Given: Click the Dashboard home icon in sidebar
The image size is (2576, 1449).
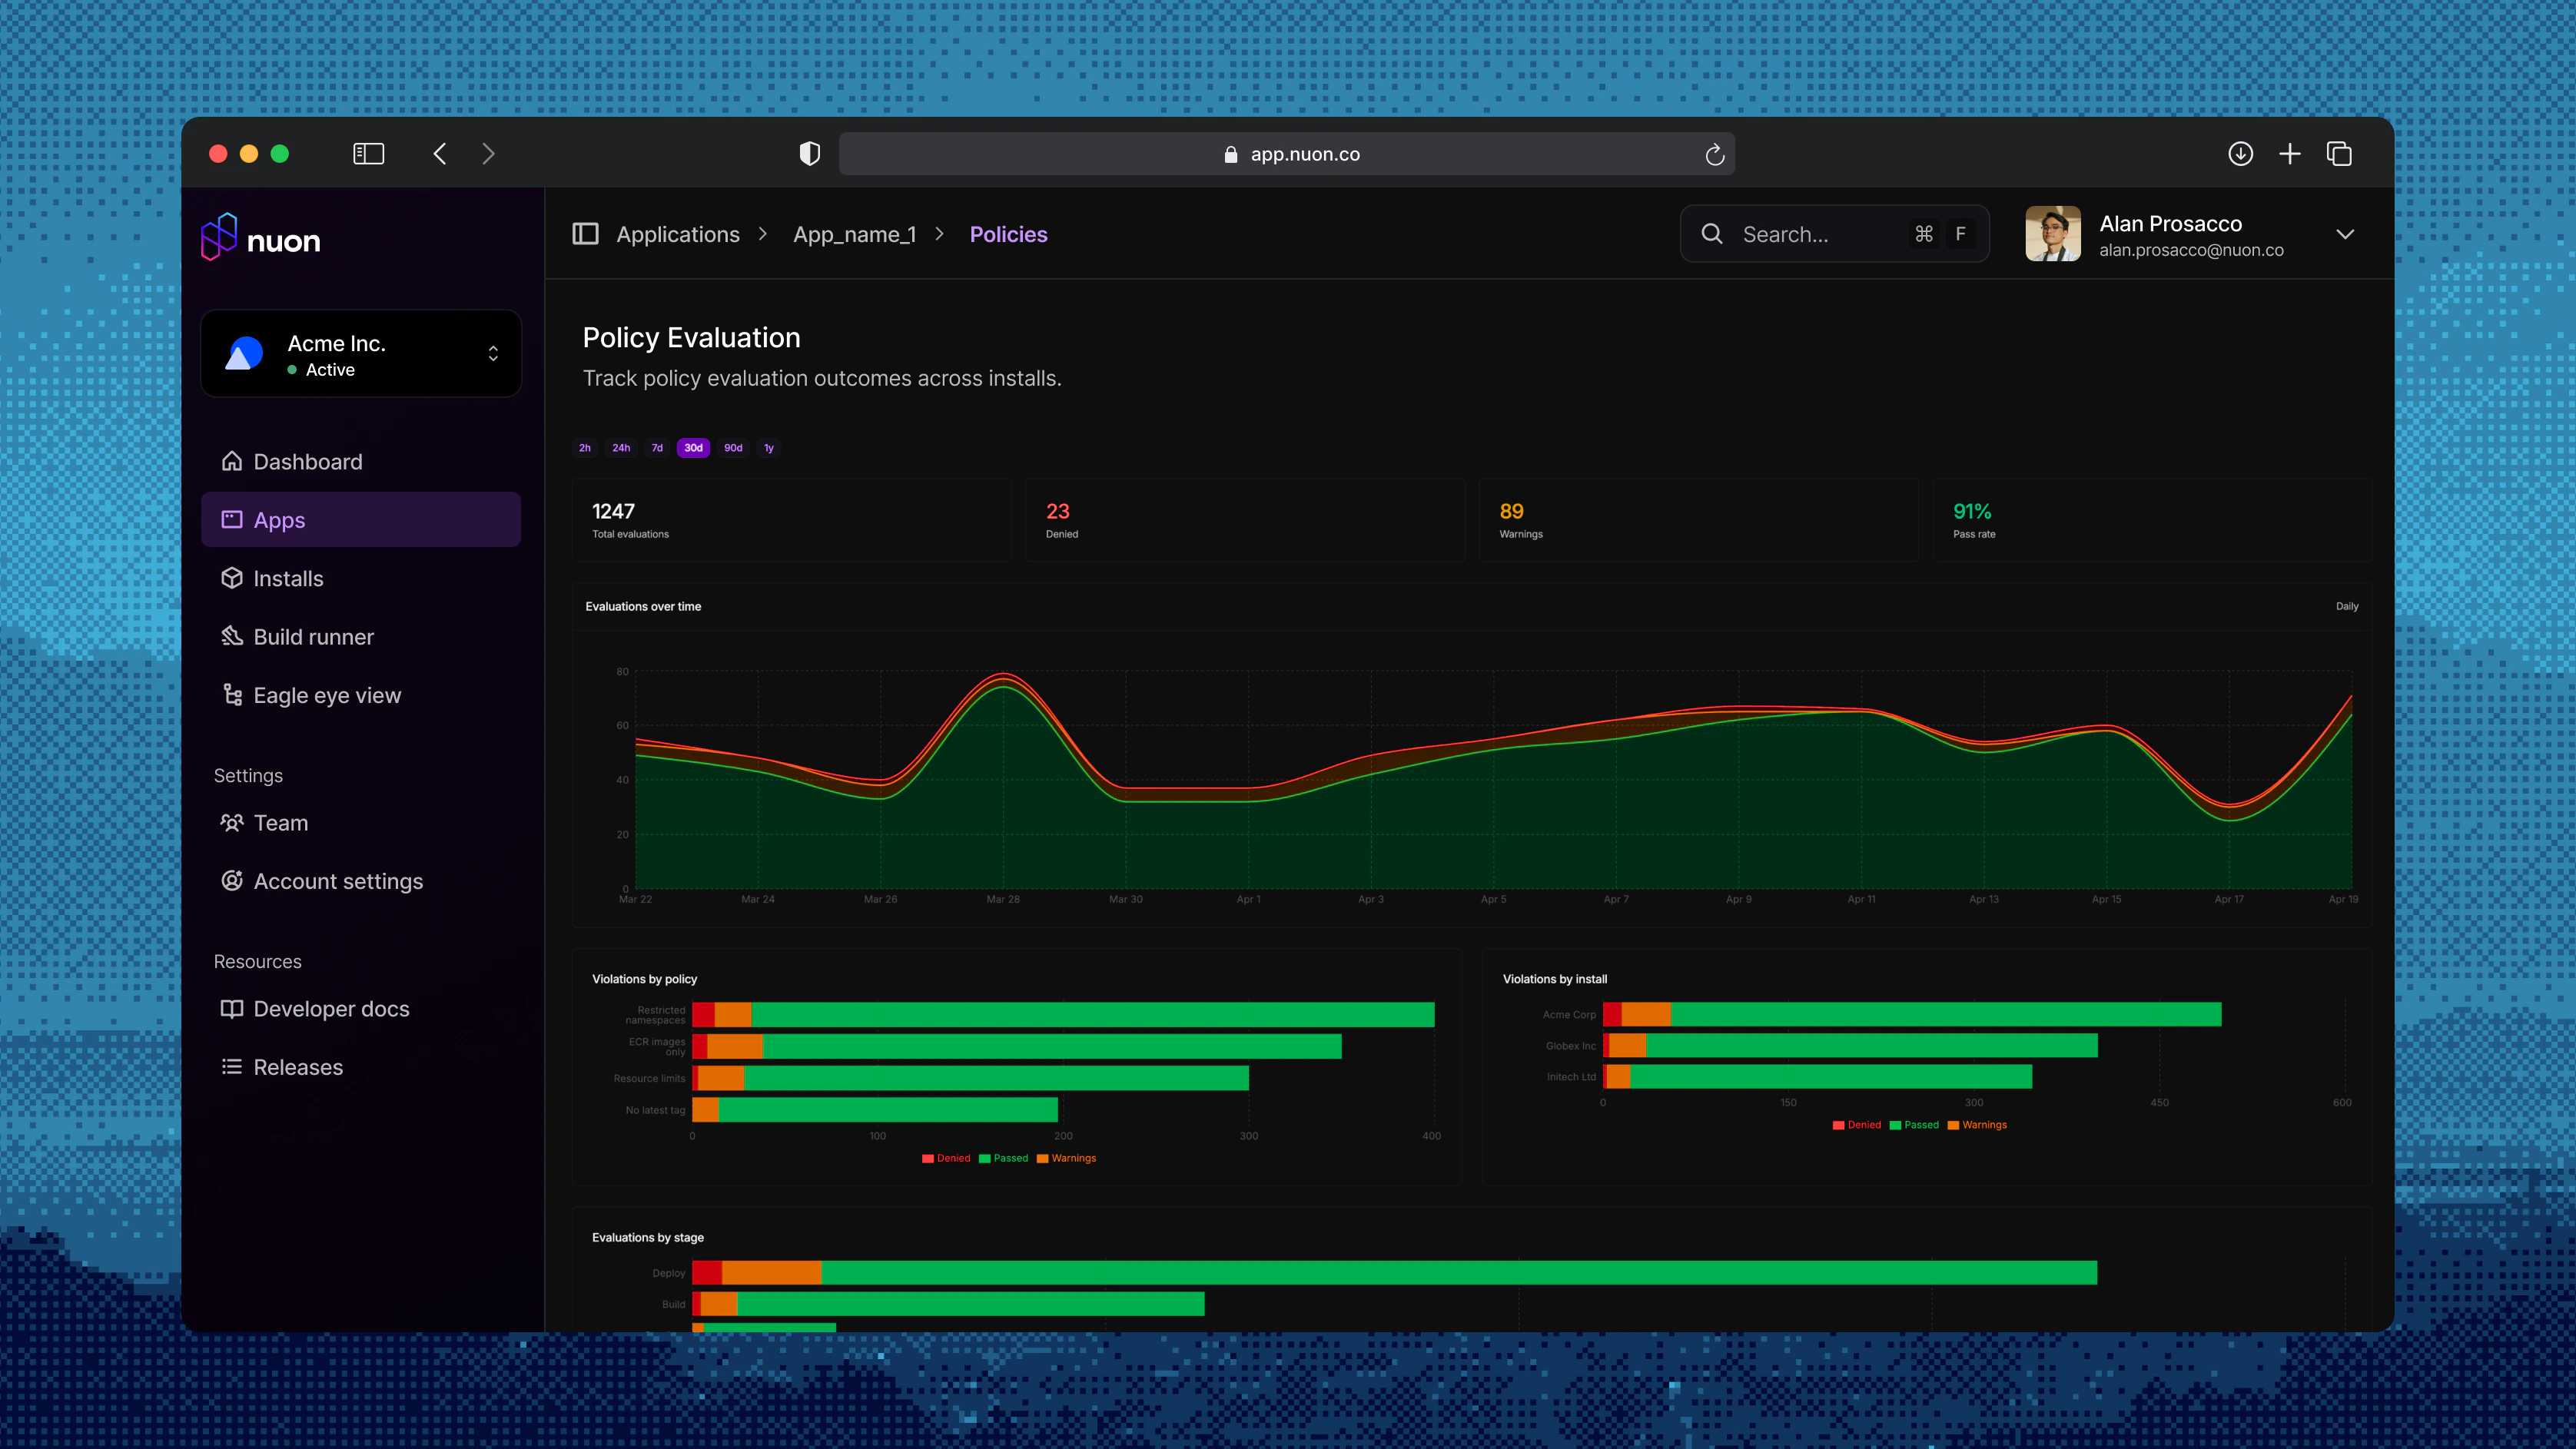Looking at the screenshot, I should click(232, 461).
